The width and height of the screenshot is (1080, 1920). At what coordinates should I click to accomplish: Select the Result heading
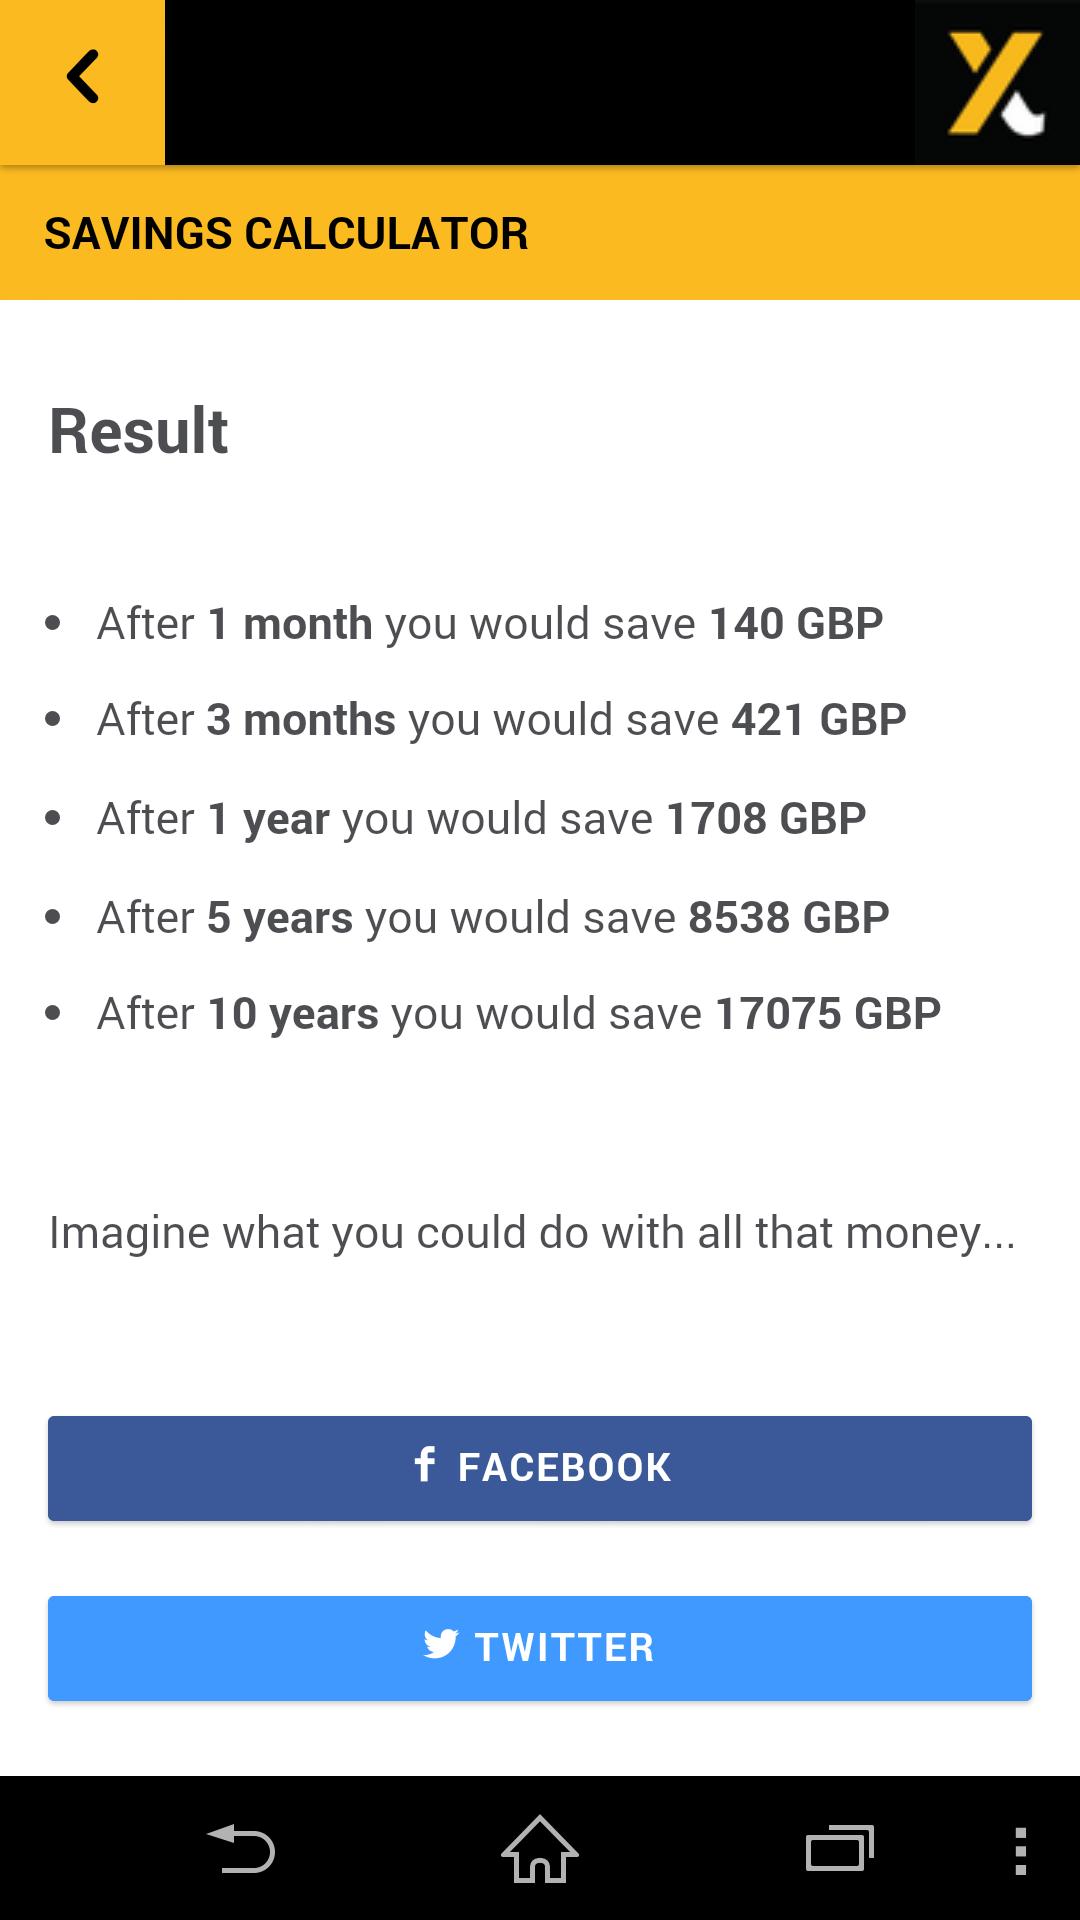pyautogui.click(x=139, y=432)
